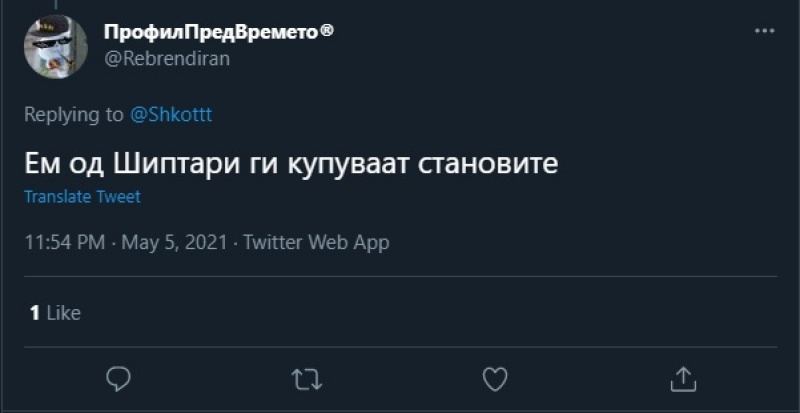Click the 11:54 PM timestamp
800x413 pixels.
click(x=65, y=242)
